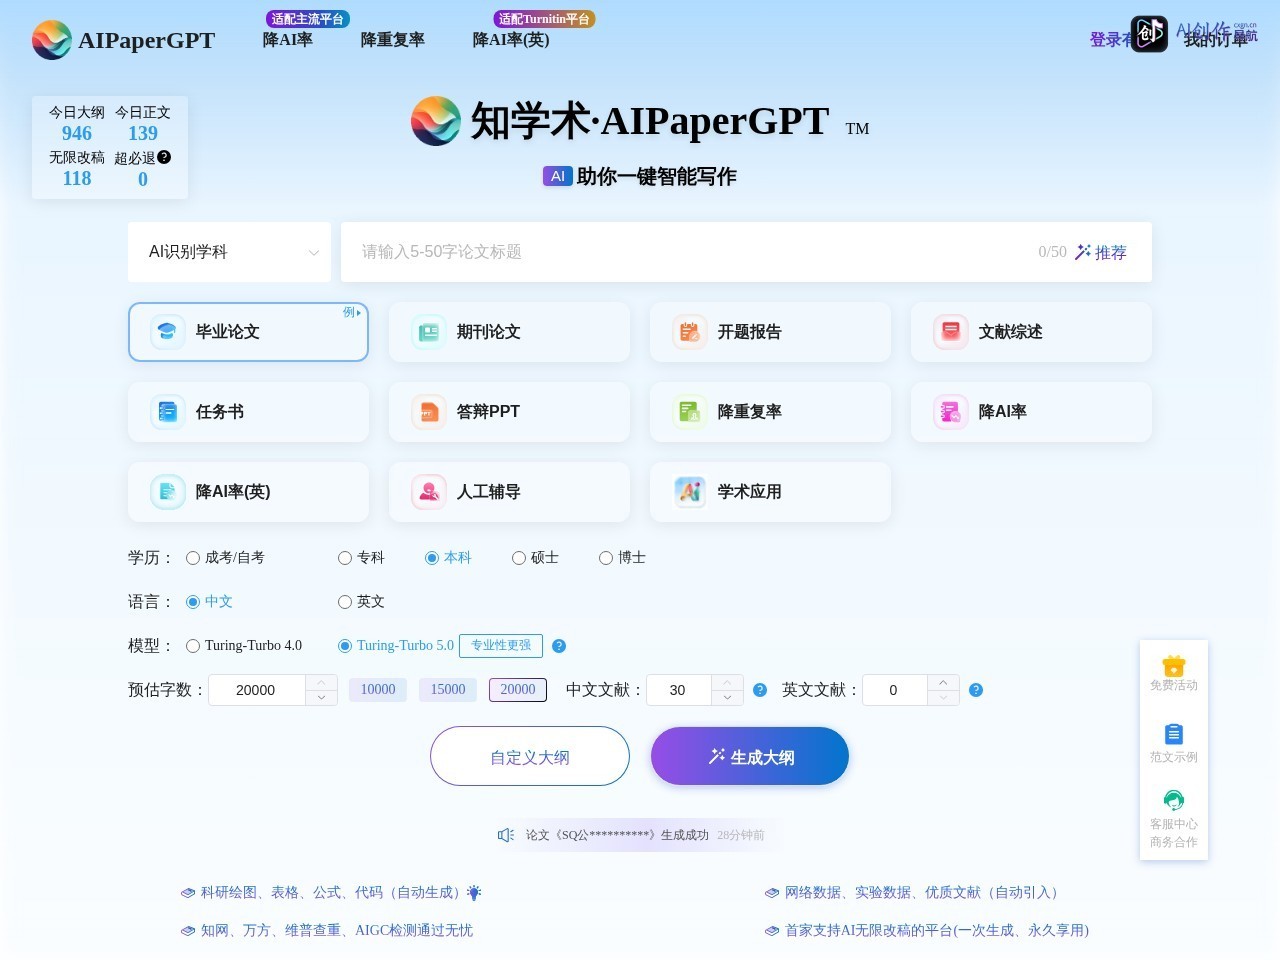Decrease 英文文献 count down arrow
The height and width of the screenshot is (960, 1280).
pos(943,698)
